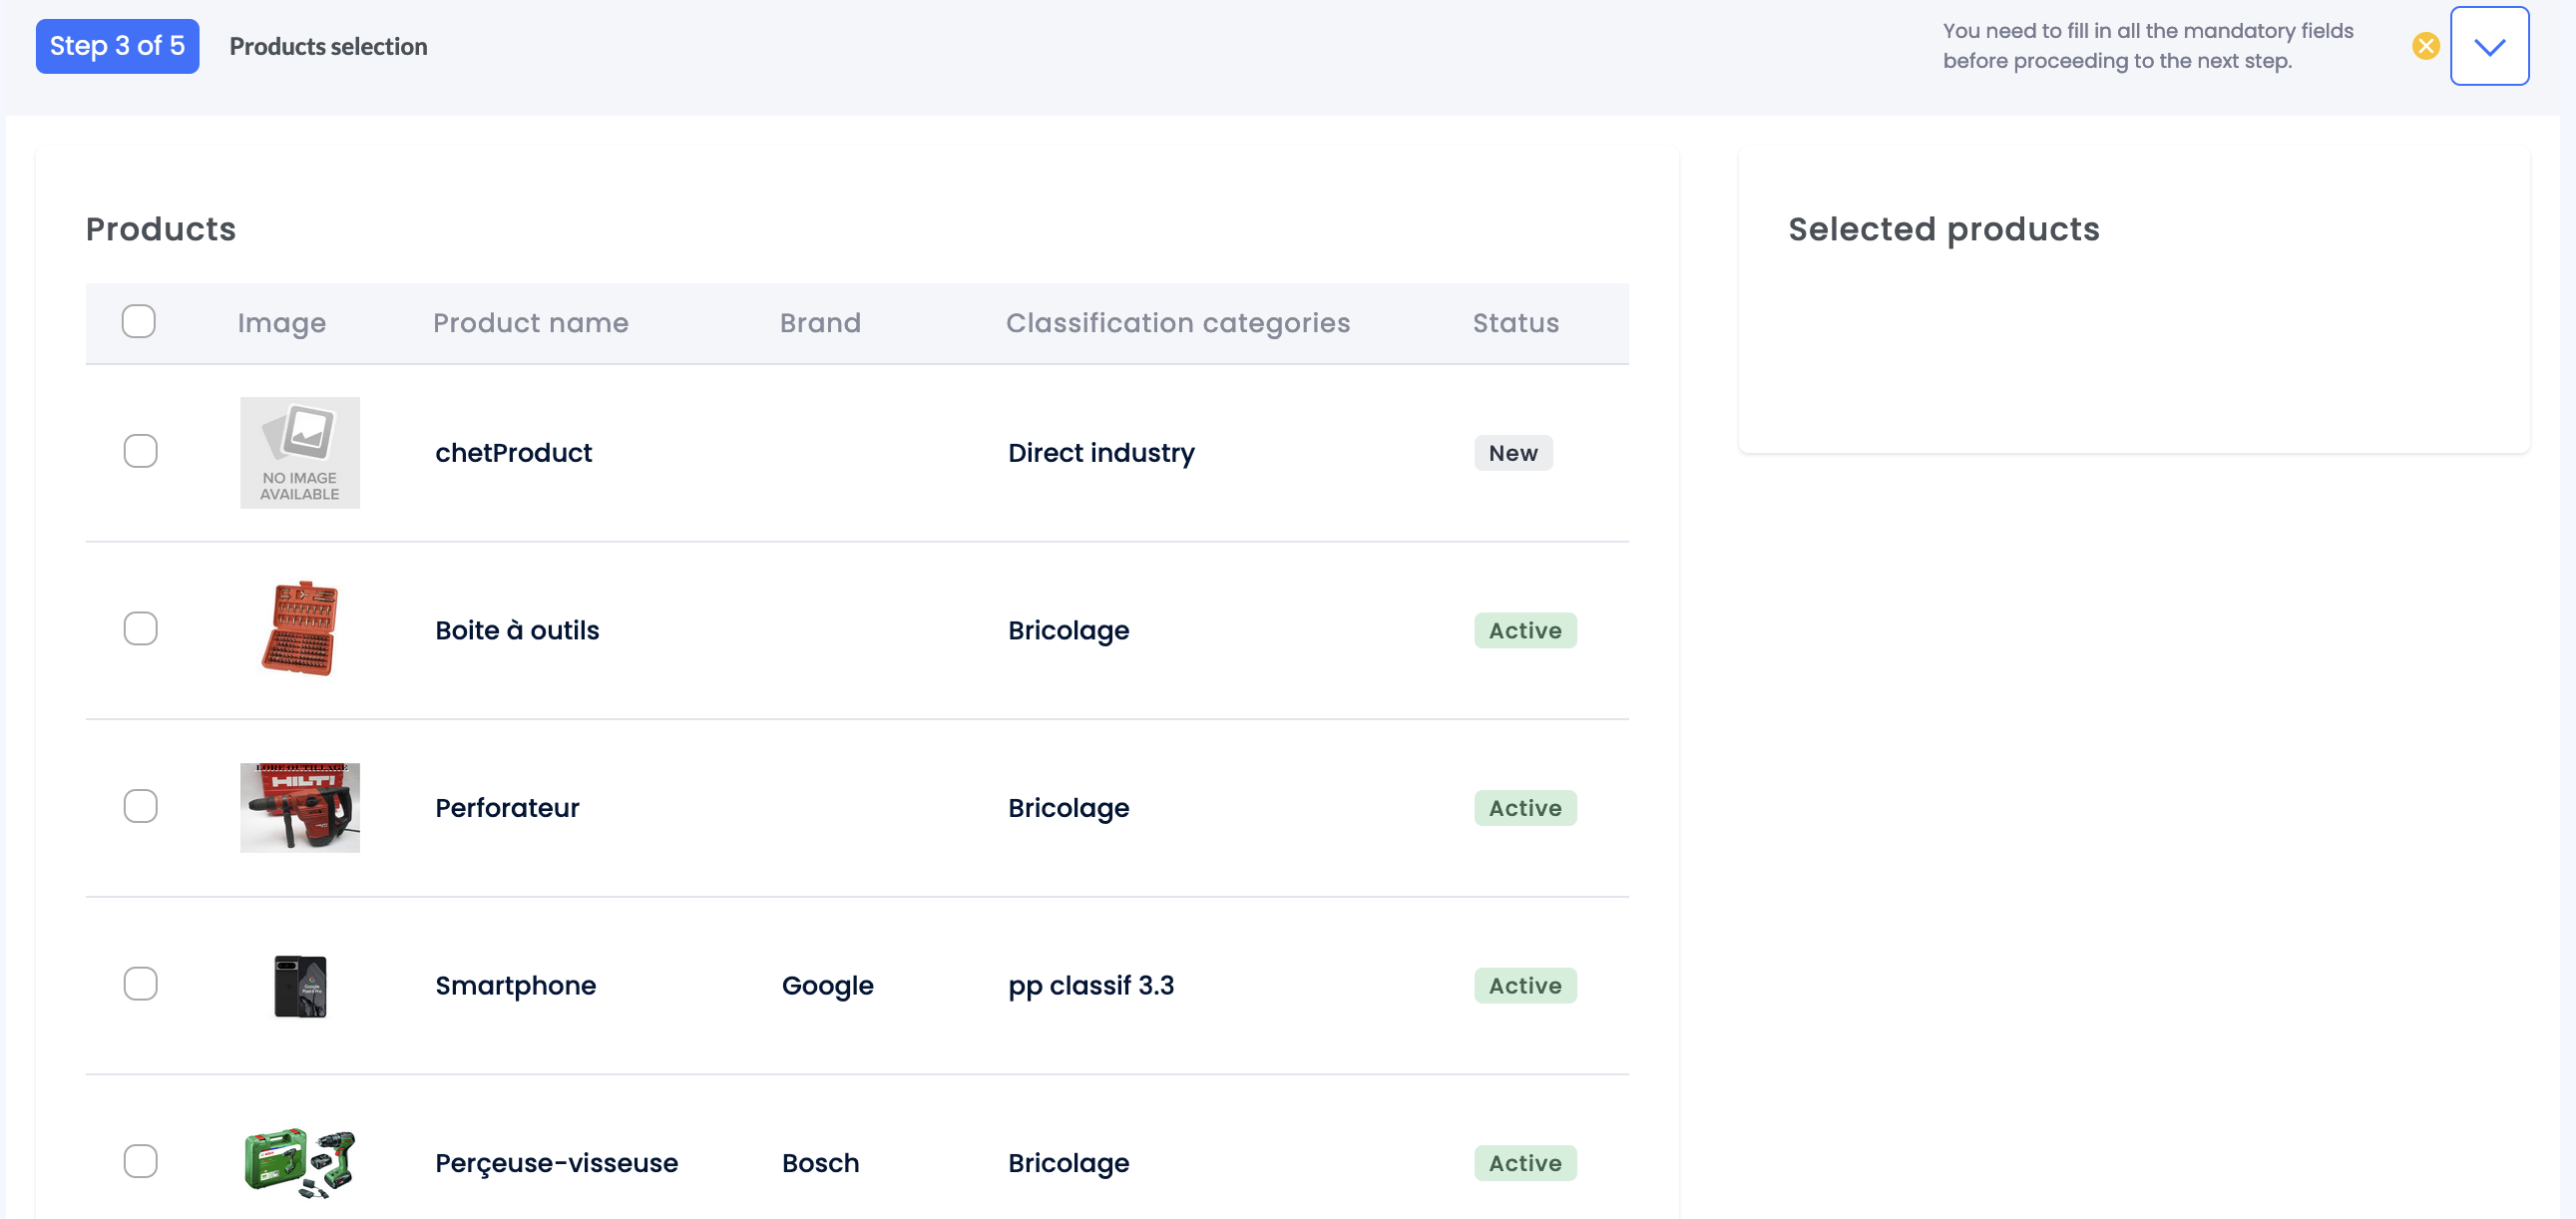The width and height of the screenshot is (2576, 1219).
Task: Select the chetProduct checkbox
Action: 141,452
